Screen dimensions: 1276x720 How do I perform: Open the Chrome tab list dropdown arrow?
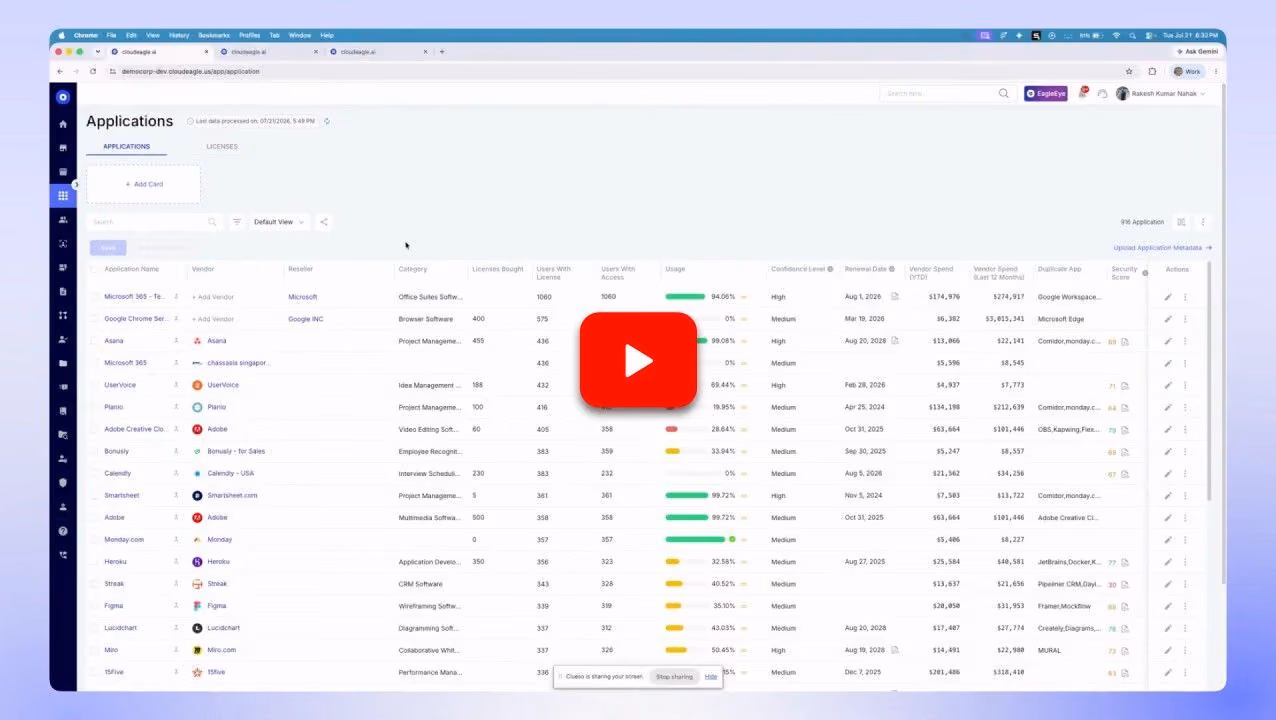(98, 51)
